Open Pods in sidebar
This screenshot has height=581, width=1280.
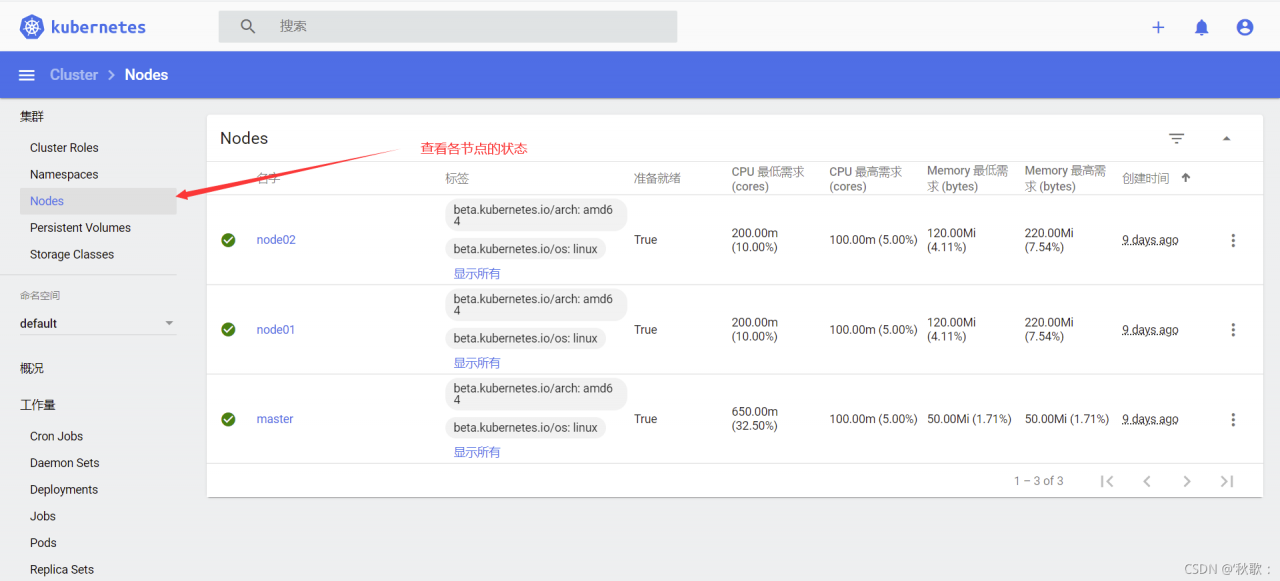pyautogui.click(x=43, y=543)
